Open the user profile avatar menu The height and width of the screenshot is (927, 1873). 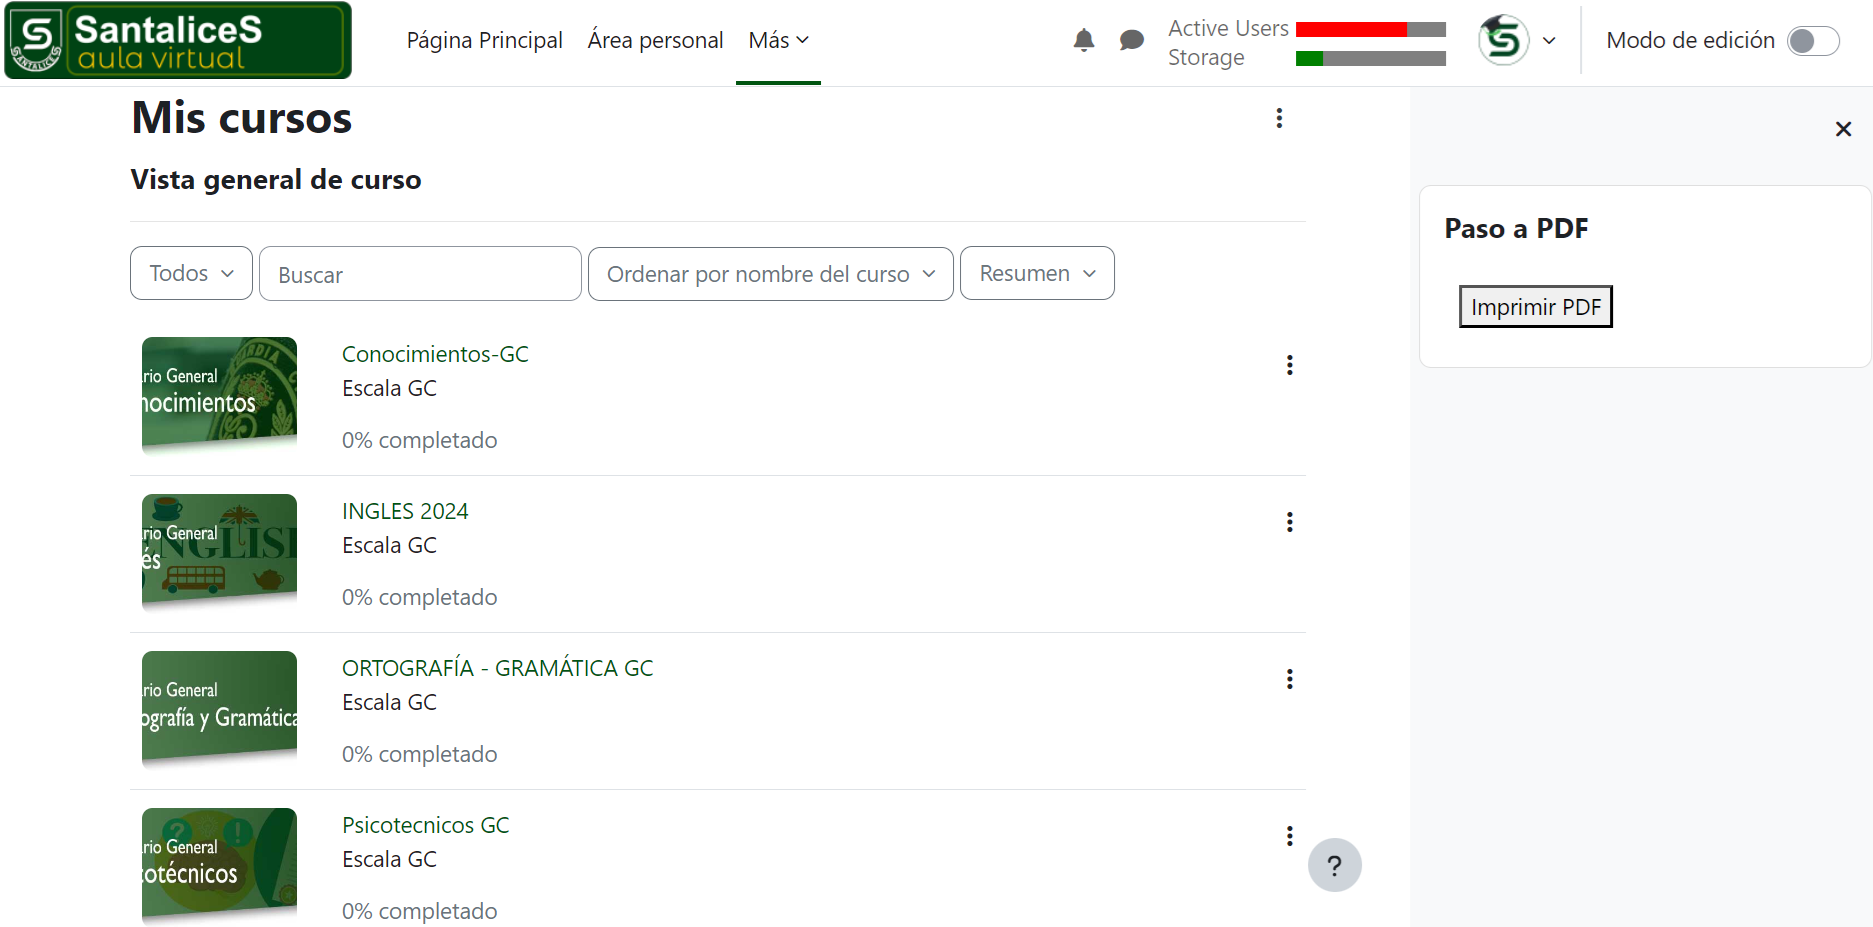(x=1516, y=41)
